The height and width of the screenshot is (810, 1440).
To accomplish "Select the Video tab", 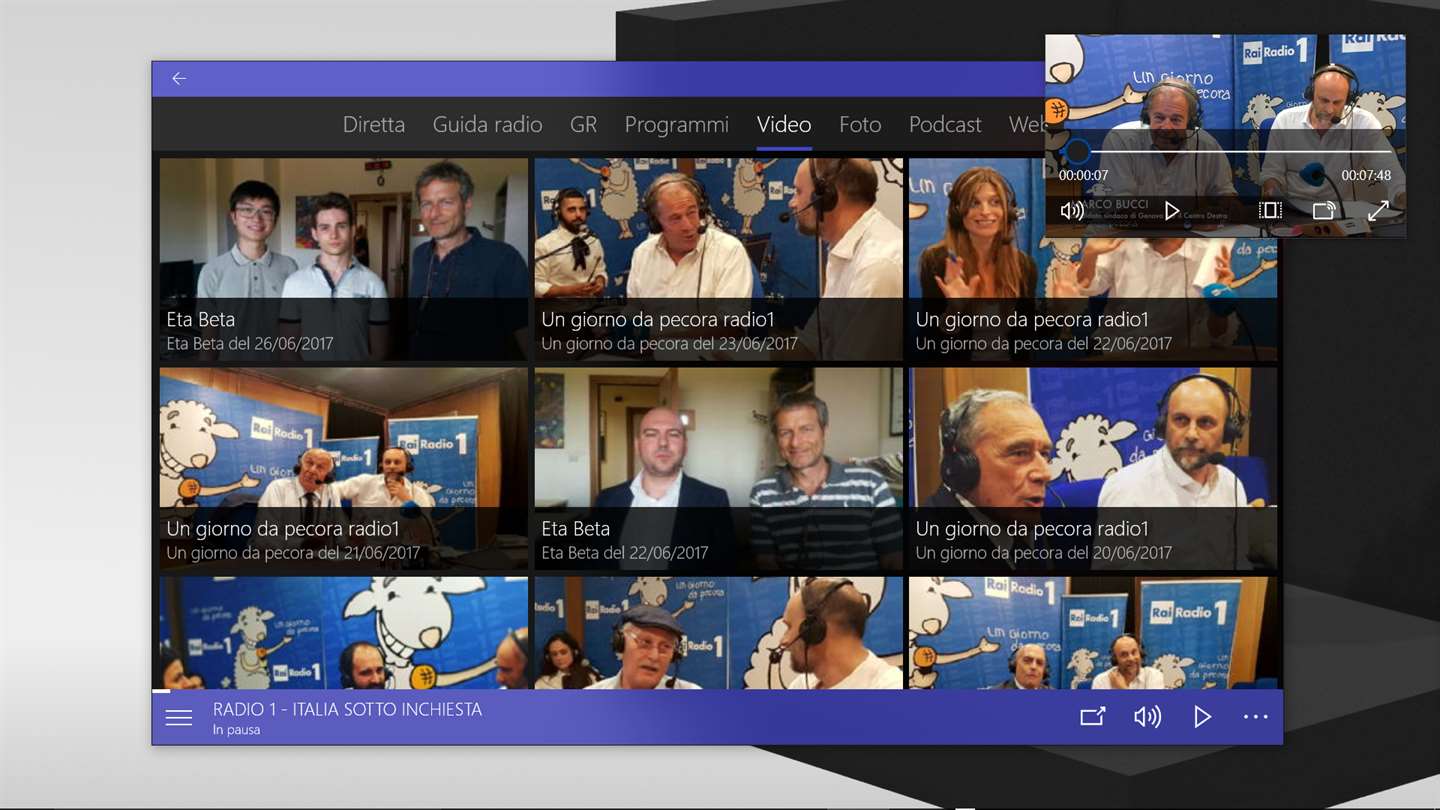I will pos(784,124).
